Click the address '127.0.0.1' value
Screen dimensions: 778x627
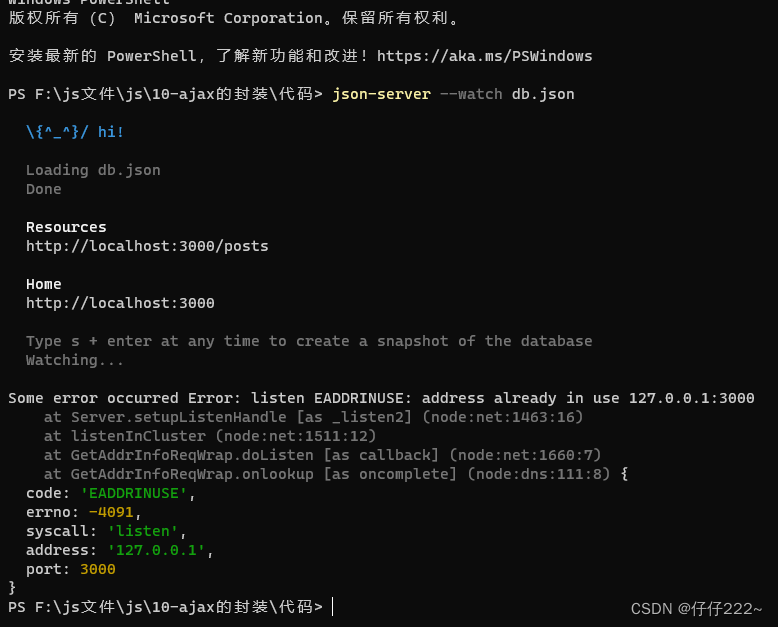click(156, 550)
